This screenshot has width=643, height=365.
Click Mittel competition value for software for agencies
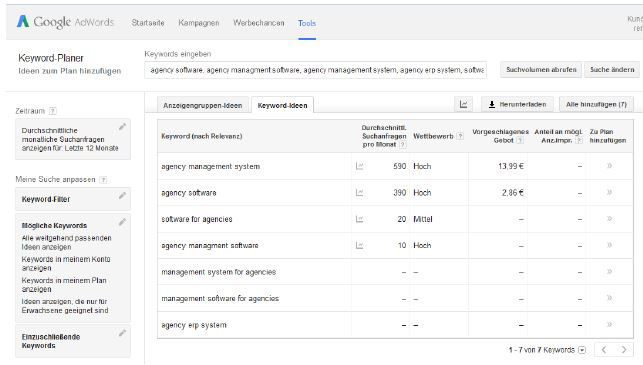click(x=423, y=219)
